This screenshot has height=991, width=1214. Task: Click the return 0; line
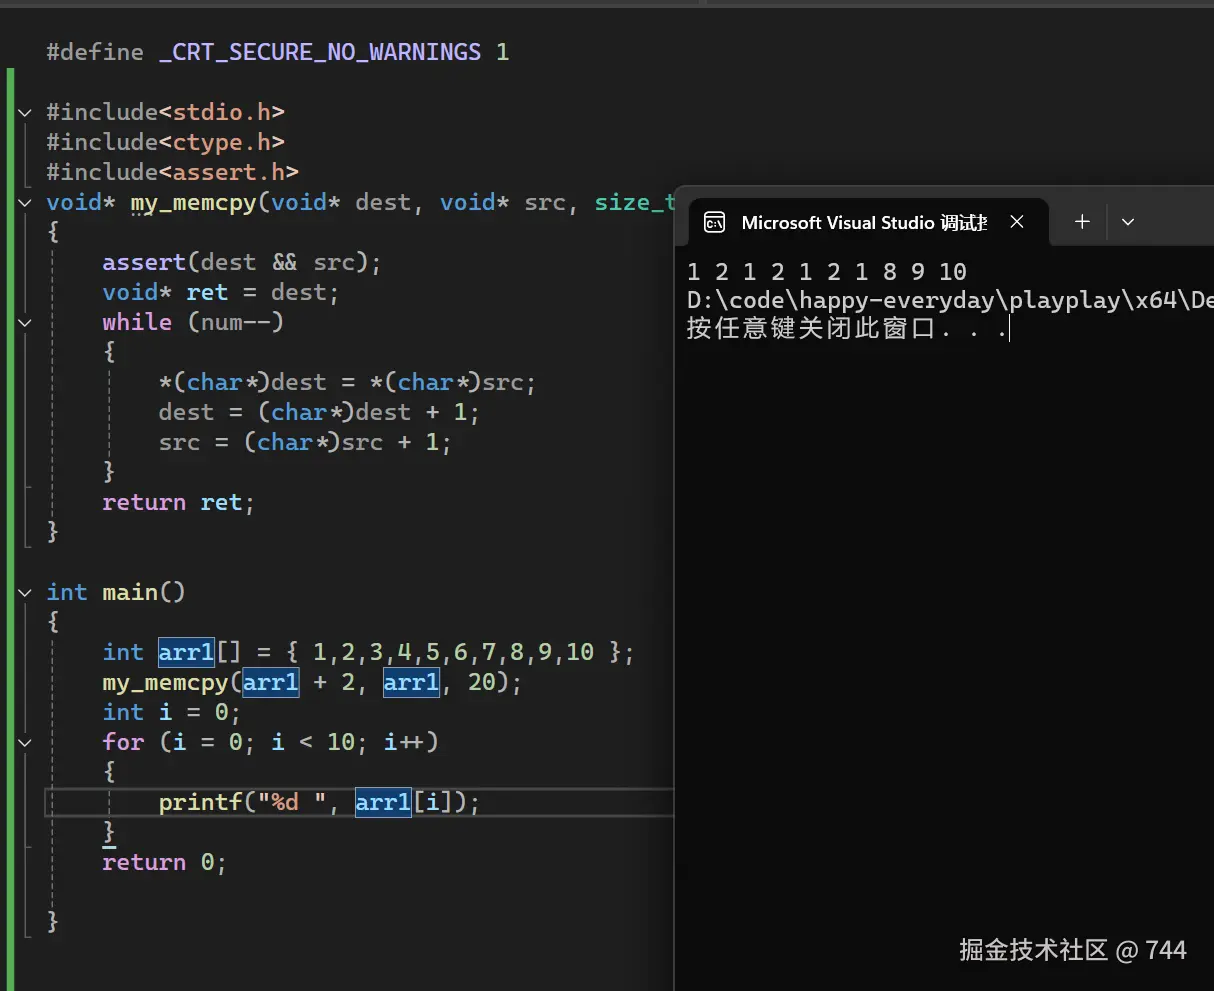click(164, 861)
